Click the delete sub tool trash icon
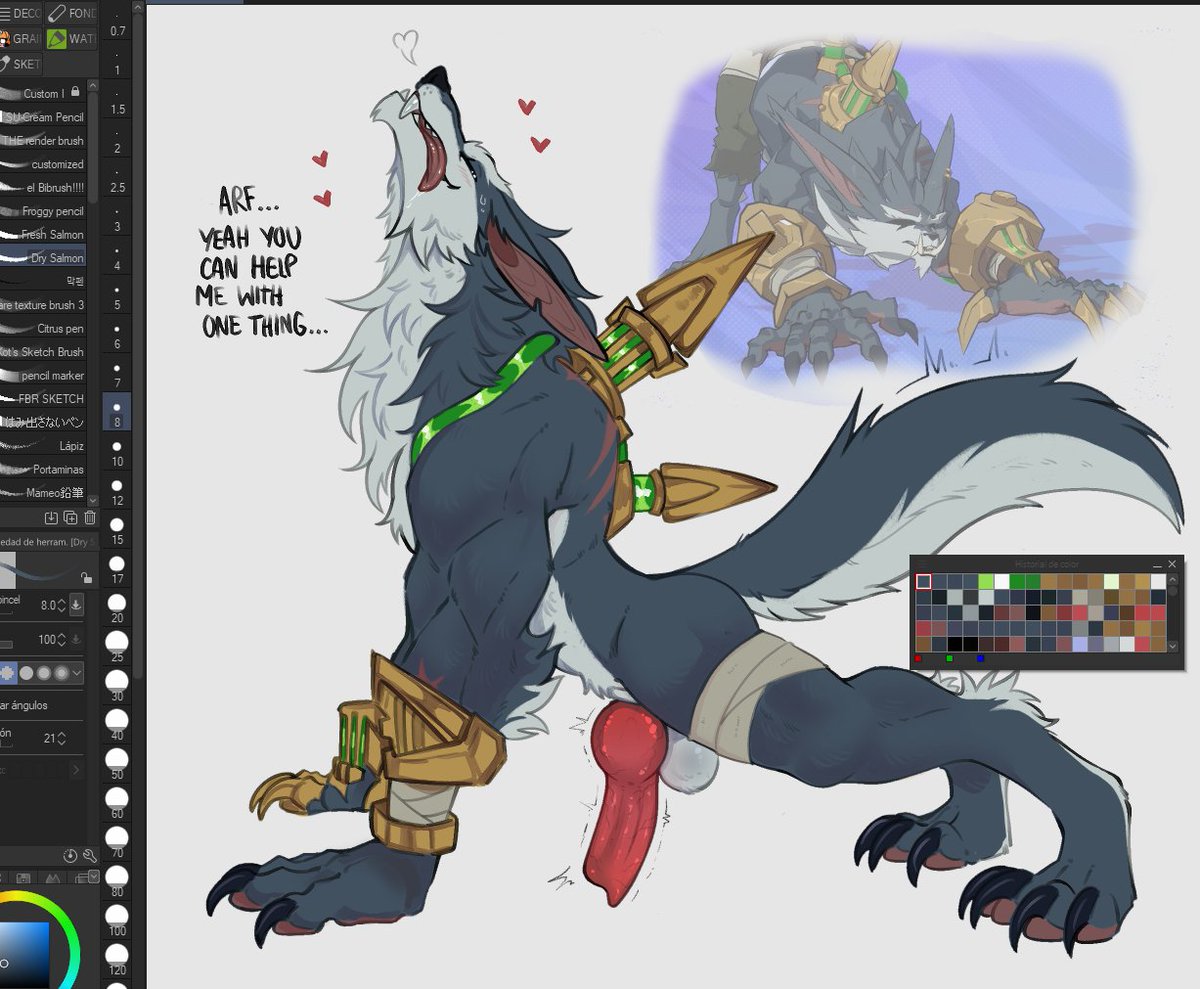 point(90,517)
